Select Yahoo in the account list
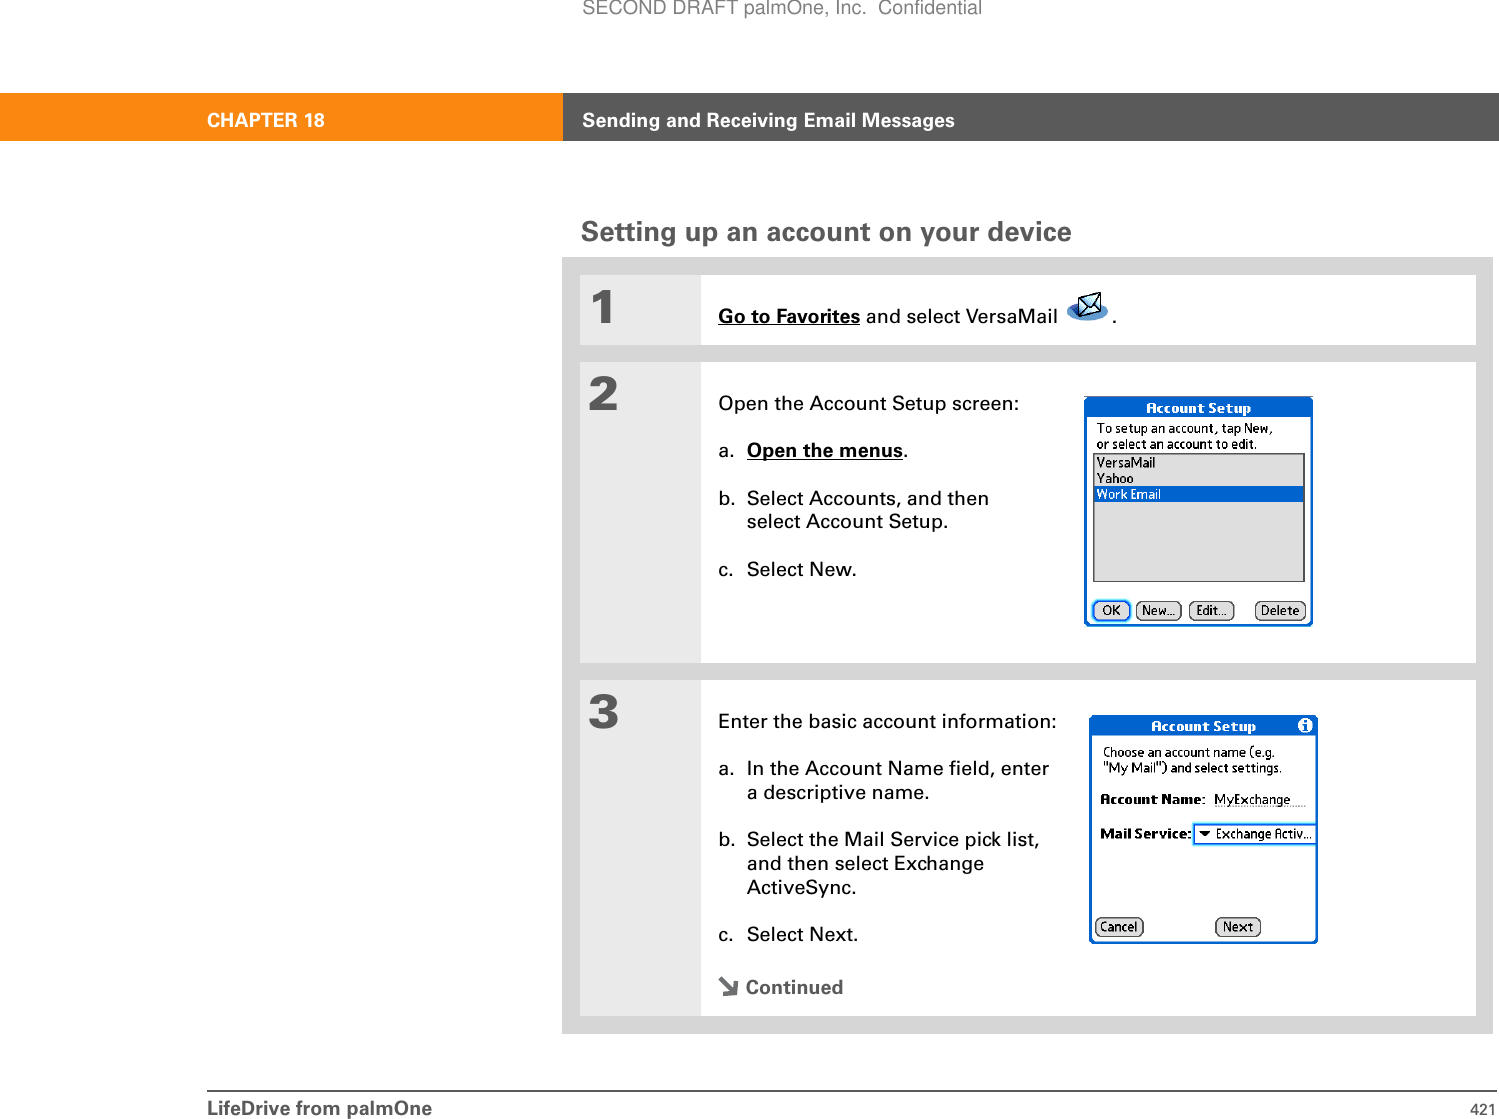The height and width of the screenshot is (1119, 1499). [1198, 478]
